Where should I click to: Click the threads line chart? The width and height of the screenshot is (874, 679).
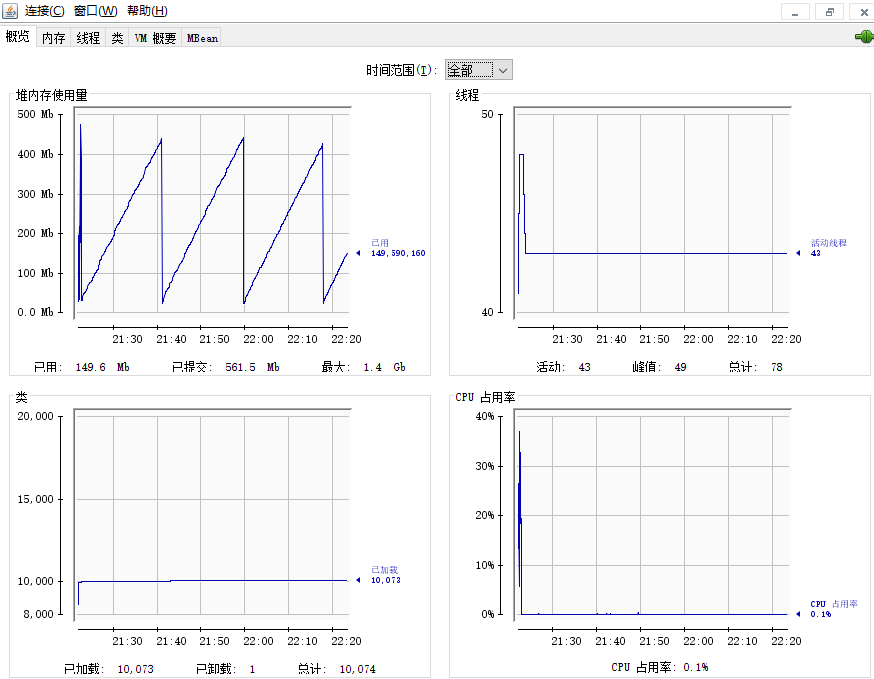pyautogui.click(x=652, y=213)
